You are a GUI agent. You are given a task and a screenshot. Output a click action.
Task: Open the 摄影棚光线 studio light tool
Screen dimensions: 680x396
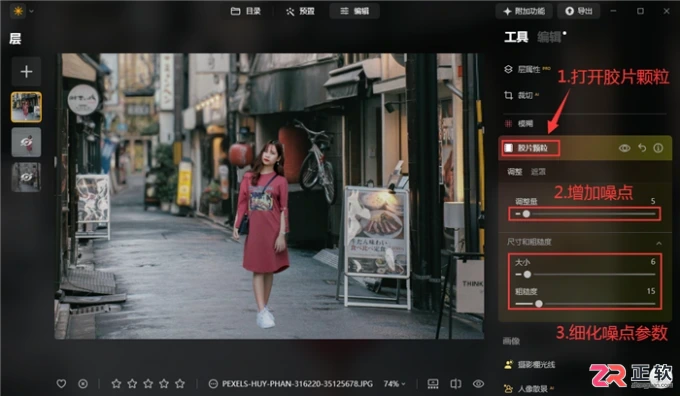[x=529, y=364]
